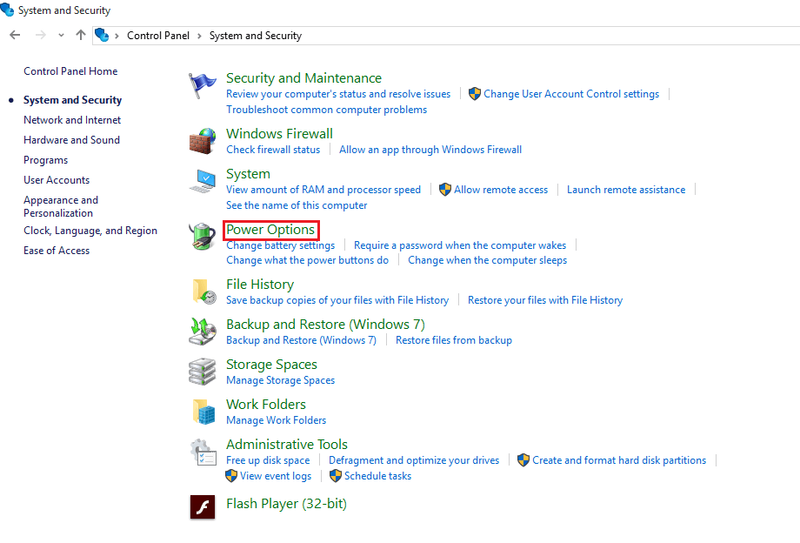Open Power Options heading

pos(270,230)
